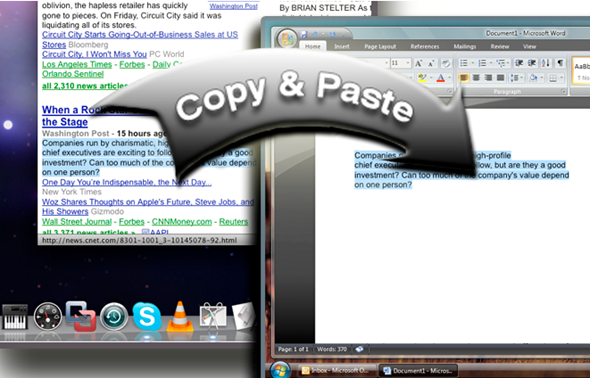
Task: Open the Los Angeles Times link
Action: 77,64
